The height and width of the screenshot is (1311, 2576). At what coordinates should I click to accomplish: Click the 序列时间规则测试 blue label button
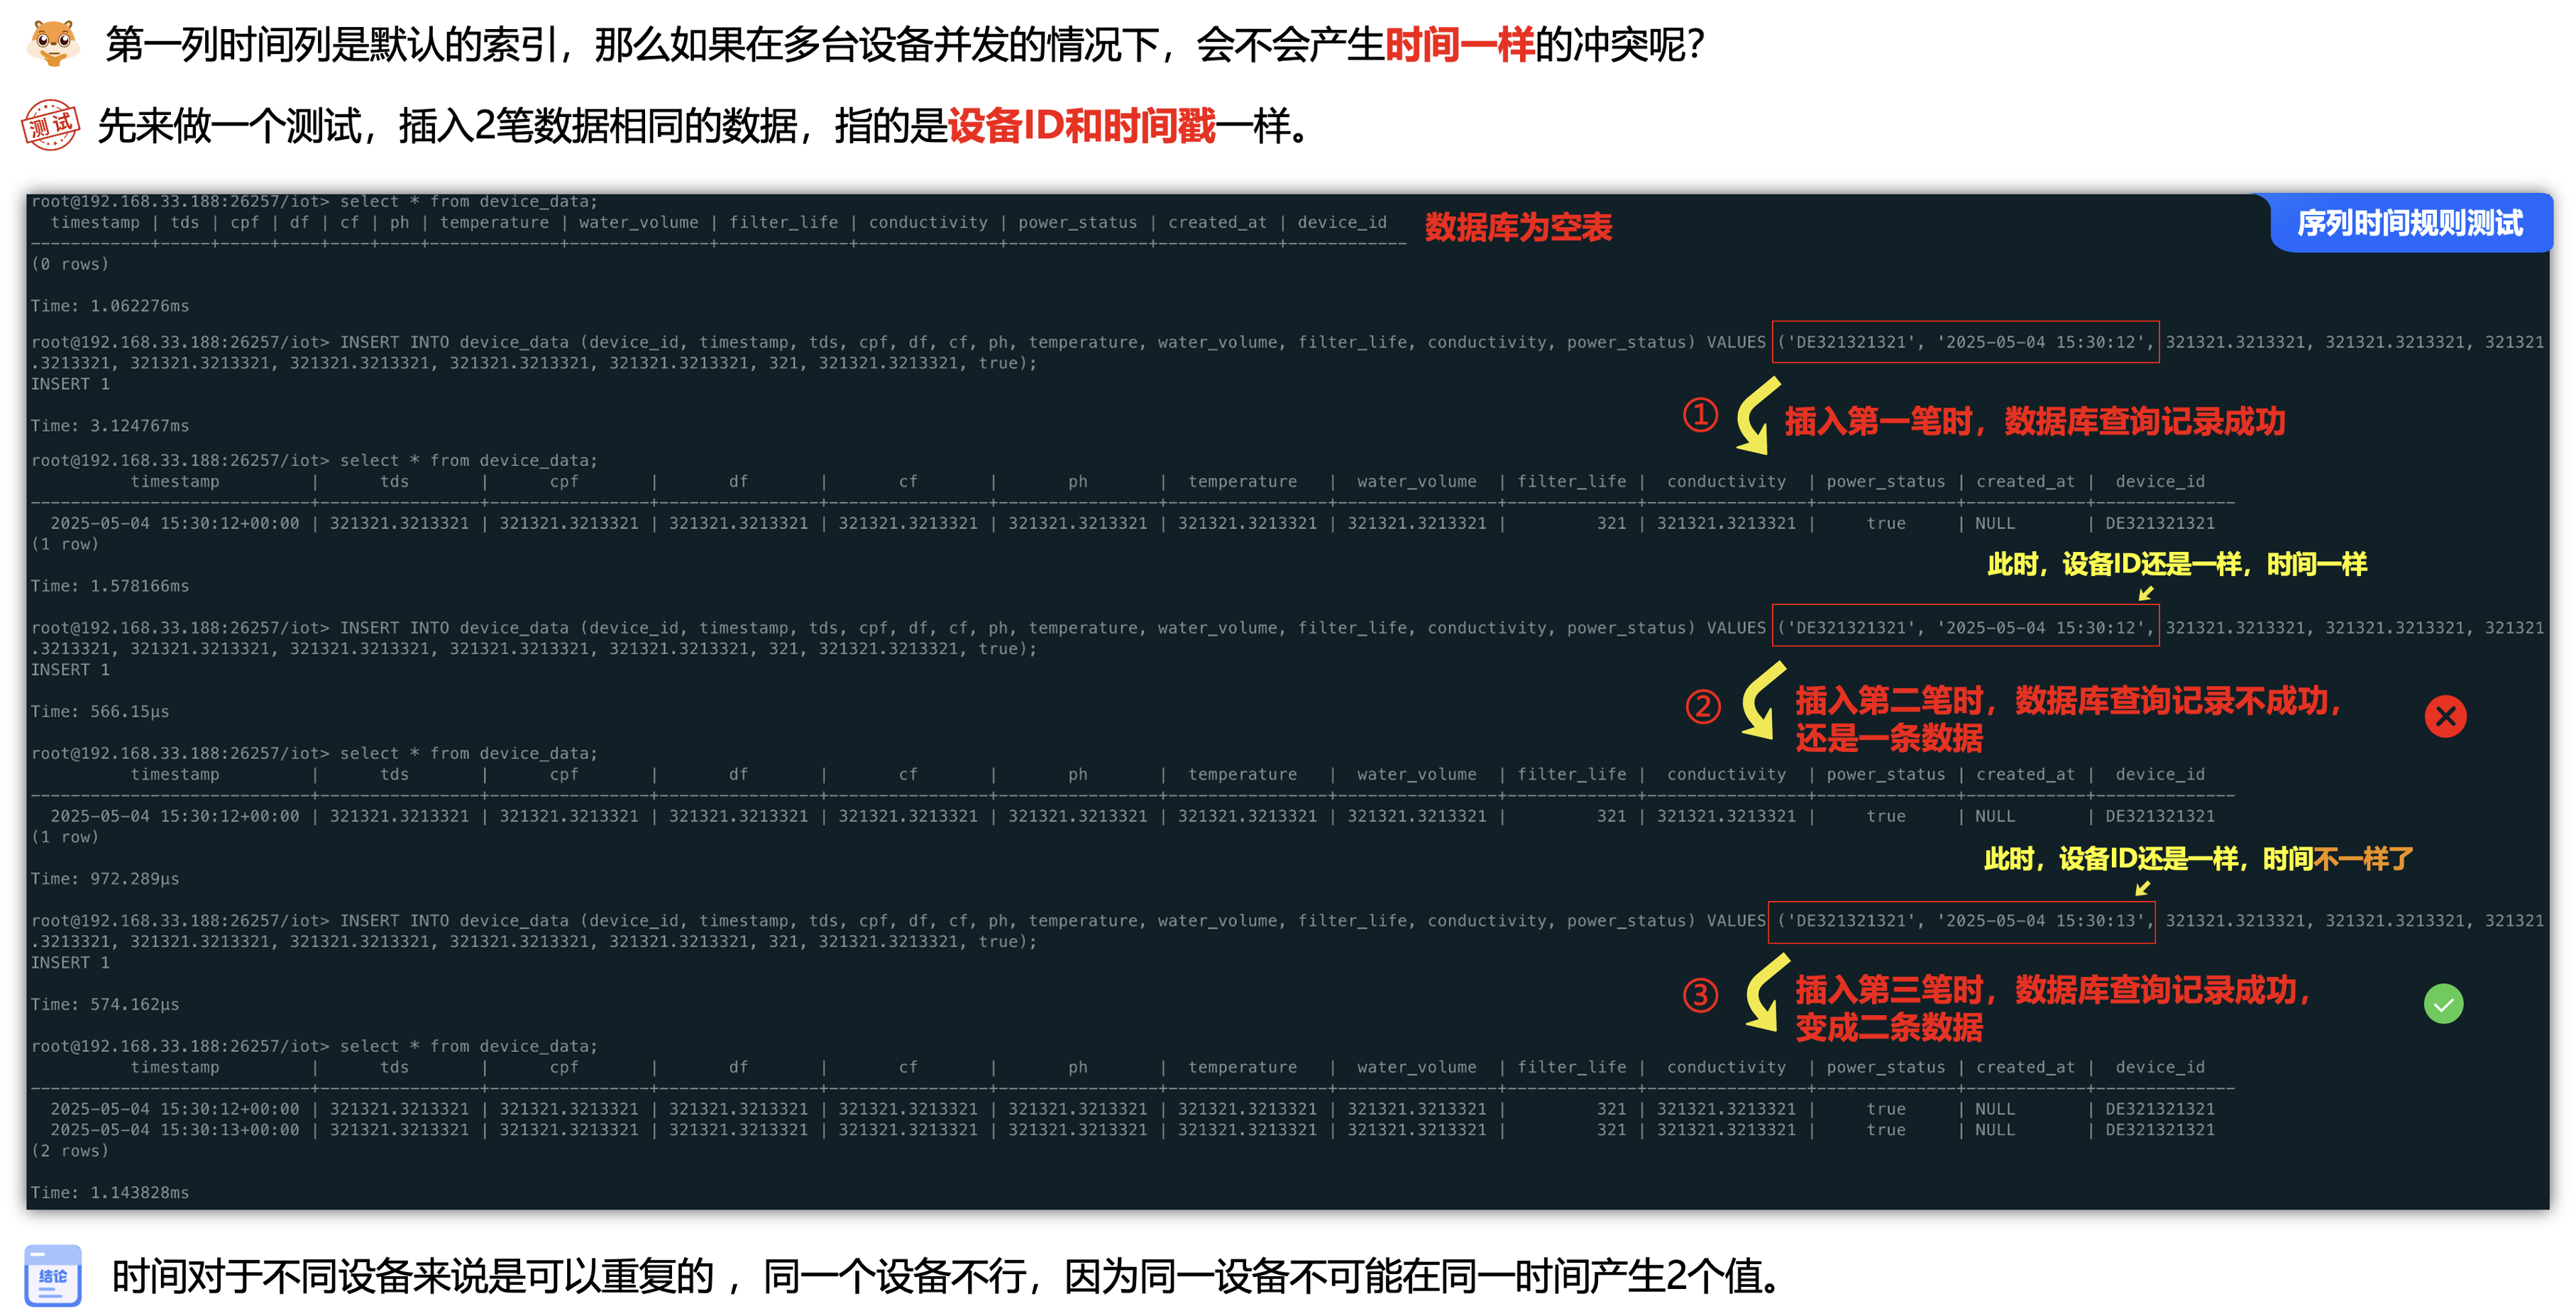tap(2410, 223)
